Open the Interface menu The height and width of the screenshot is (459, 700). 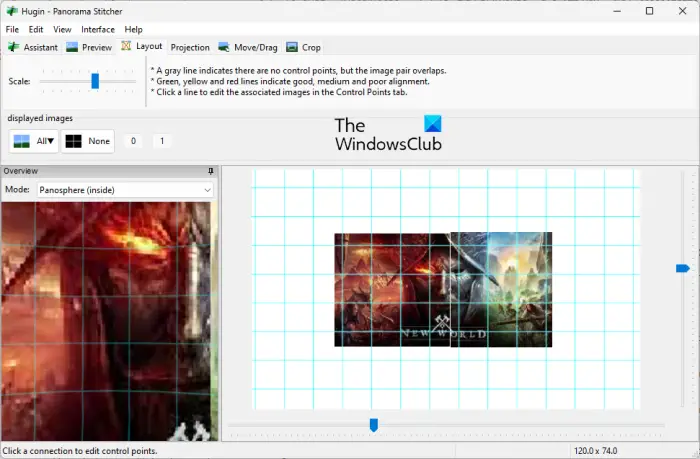[98, 29]
